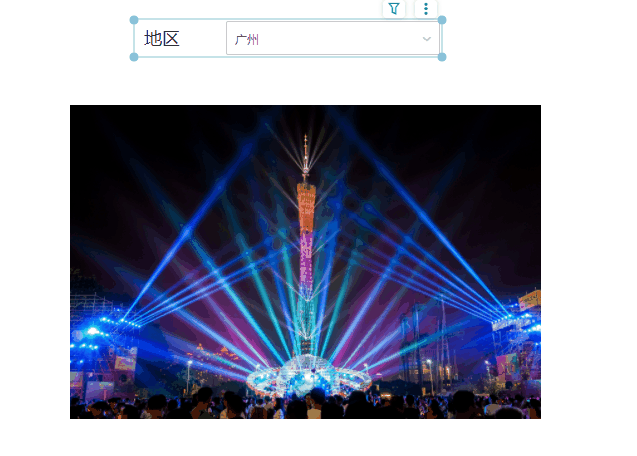Click the empty space inside the widget beside 地区
The width and height of the screenshot is (637, 456).
[203, 39]
